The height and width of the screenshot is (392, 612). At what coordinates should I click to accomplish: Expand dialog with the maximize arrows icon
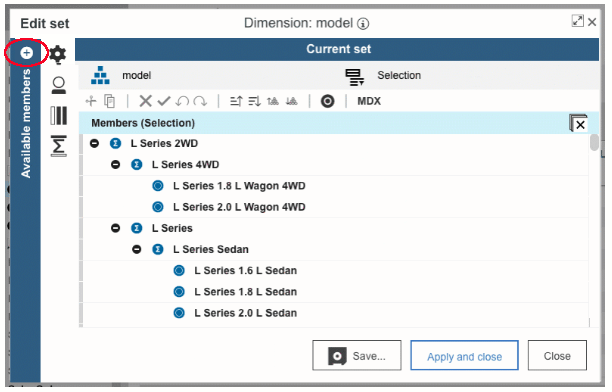[577, 21]
